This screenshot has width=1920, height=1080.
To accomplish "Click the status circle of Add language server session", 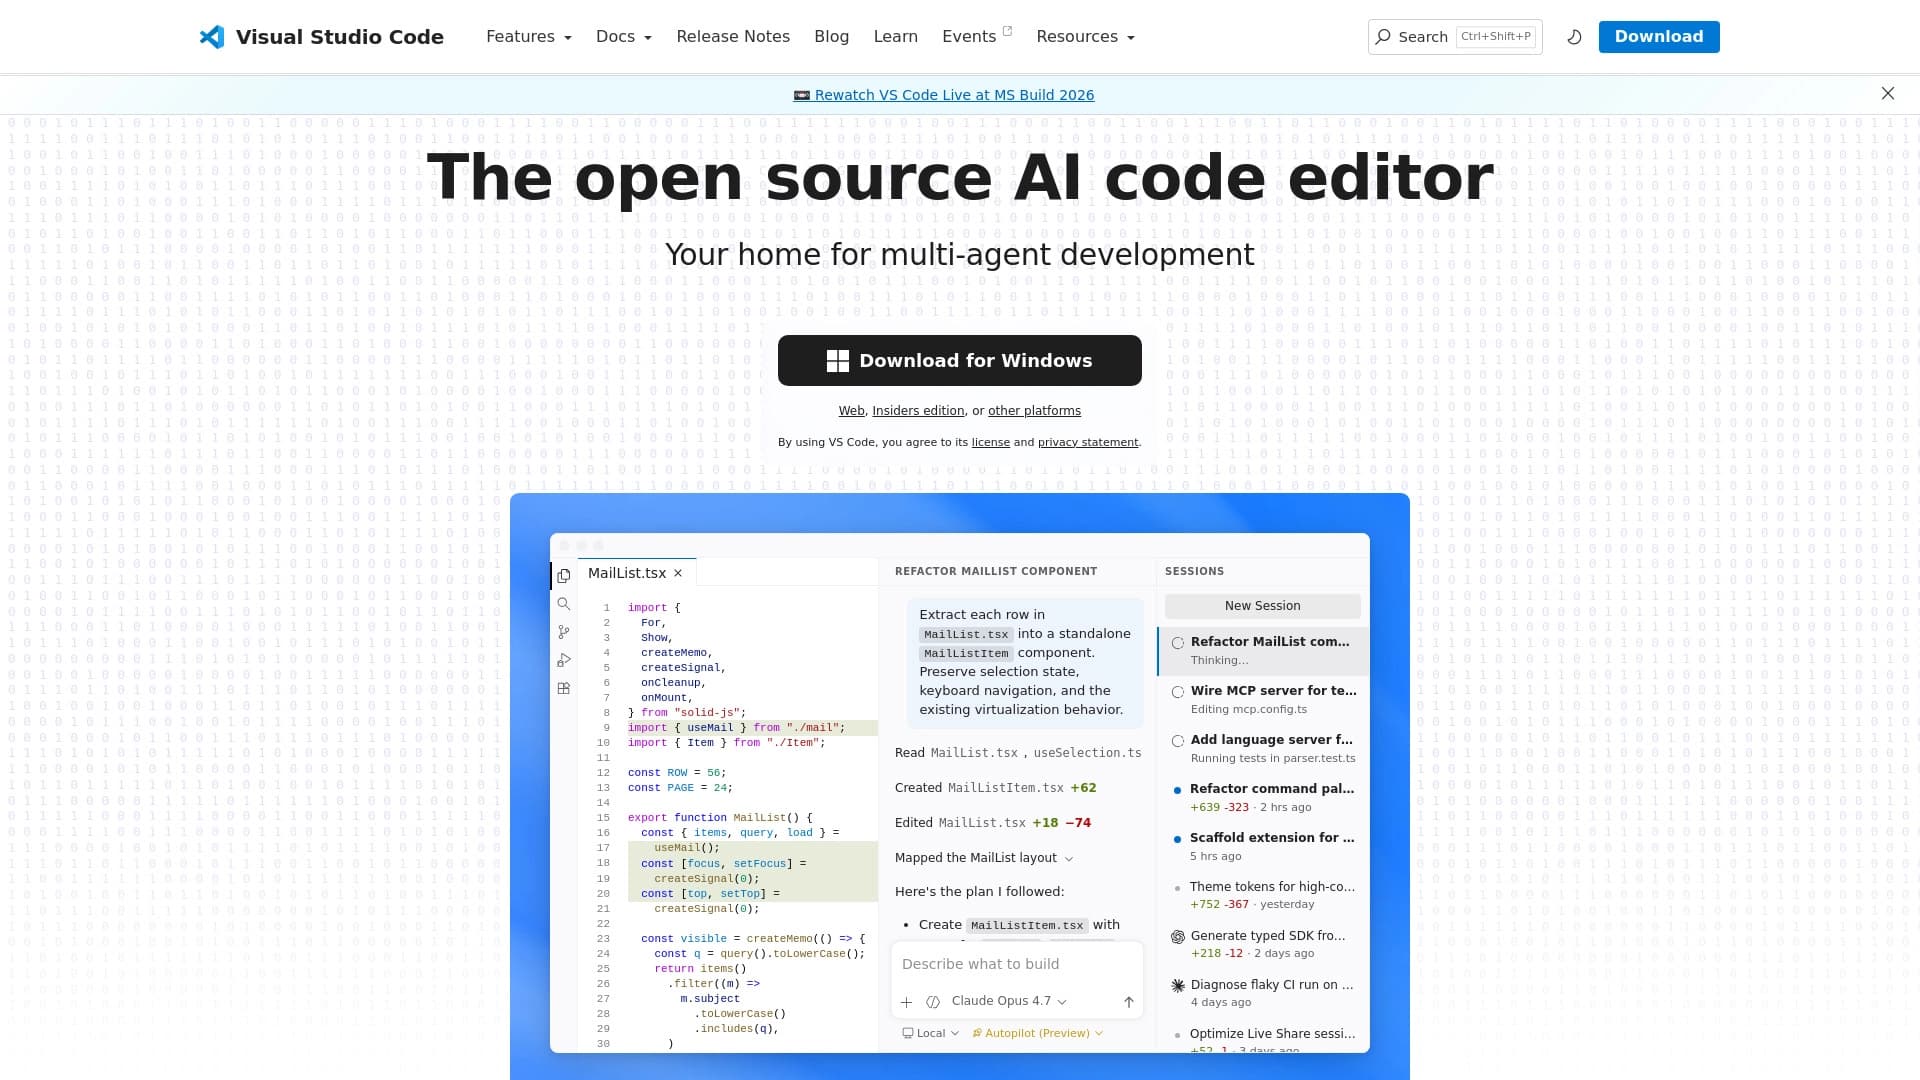I will 1178,741.
